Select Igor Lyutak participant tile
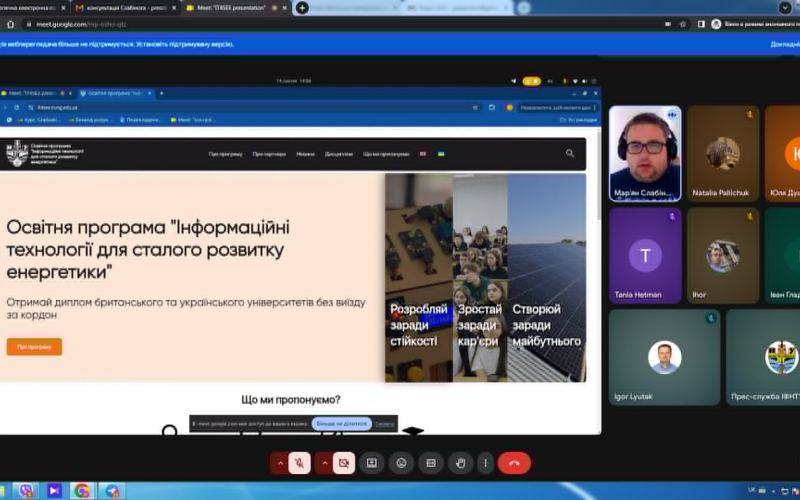This screenshot has width=800, height=500. (x=665, y=357)
